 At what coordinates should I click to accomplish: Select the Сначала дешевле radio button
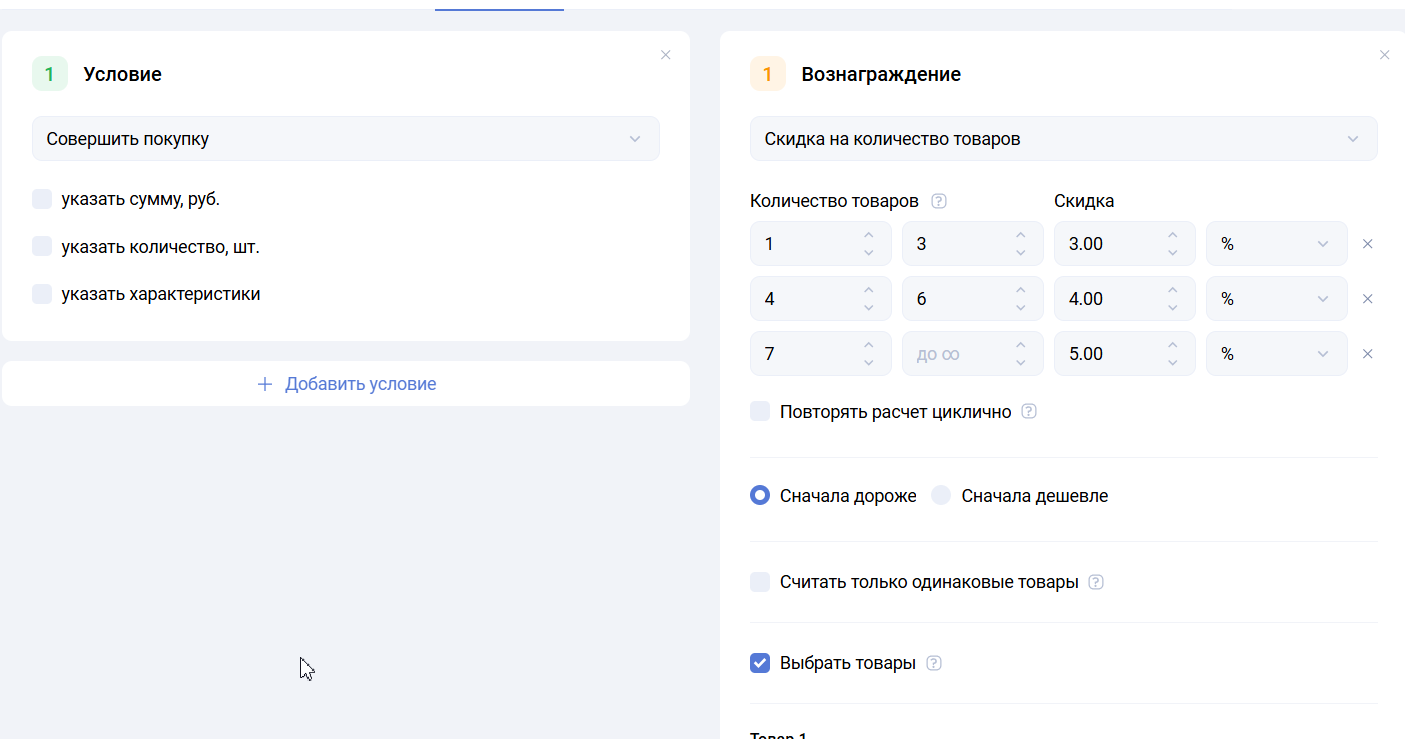pyautogui.click(x=941, y=496)
